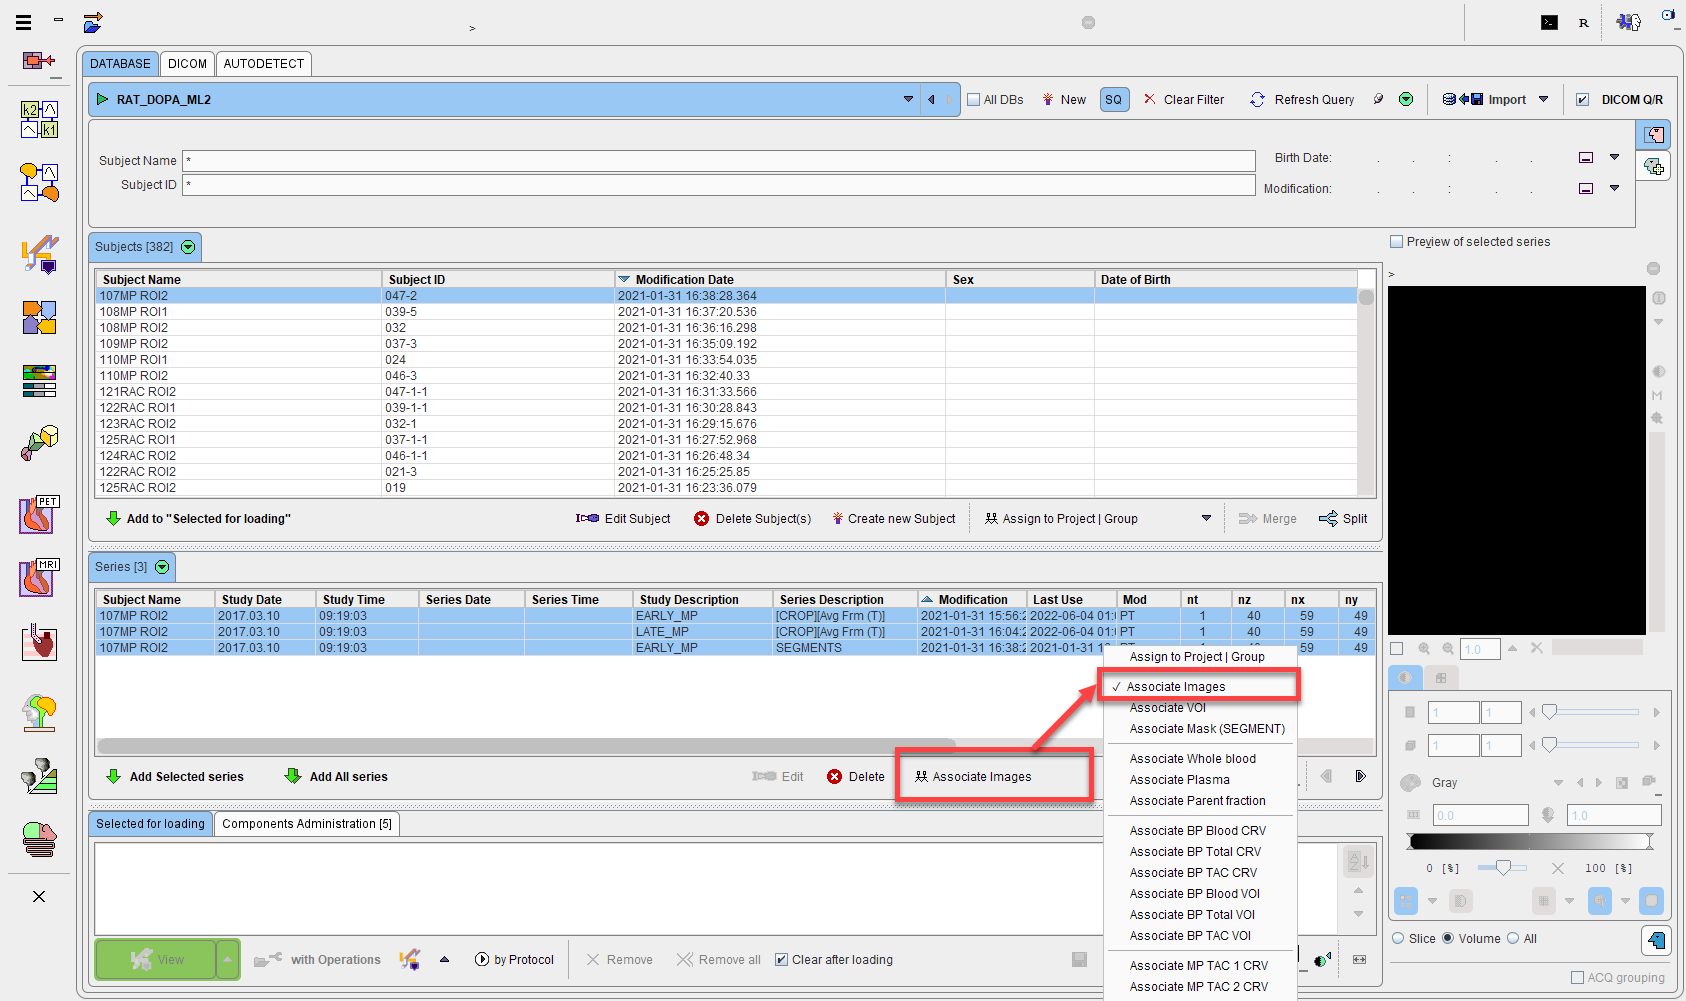Open the Birth Date dropdown arrow

click(x=1614, y=157)
